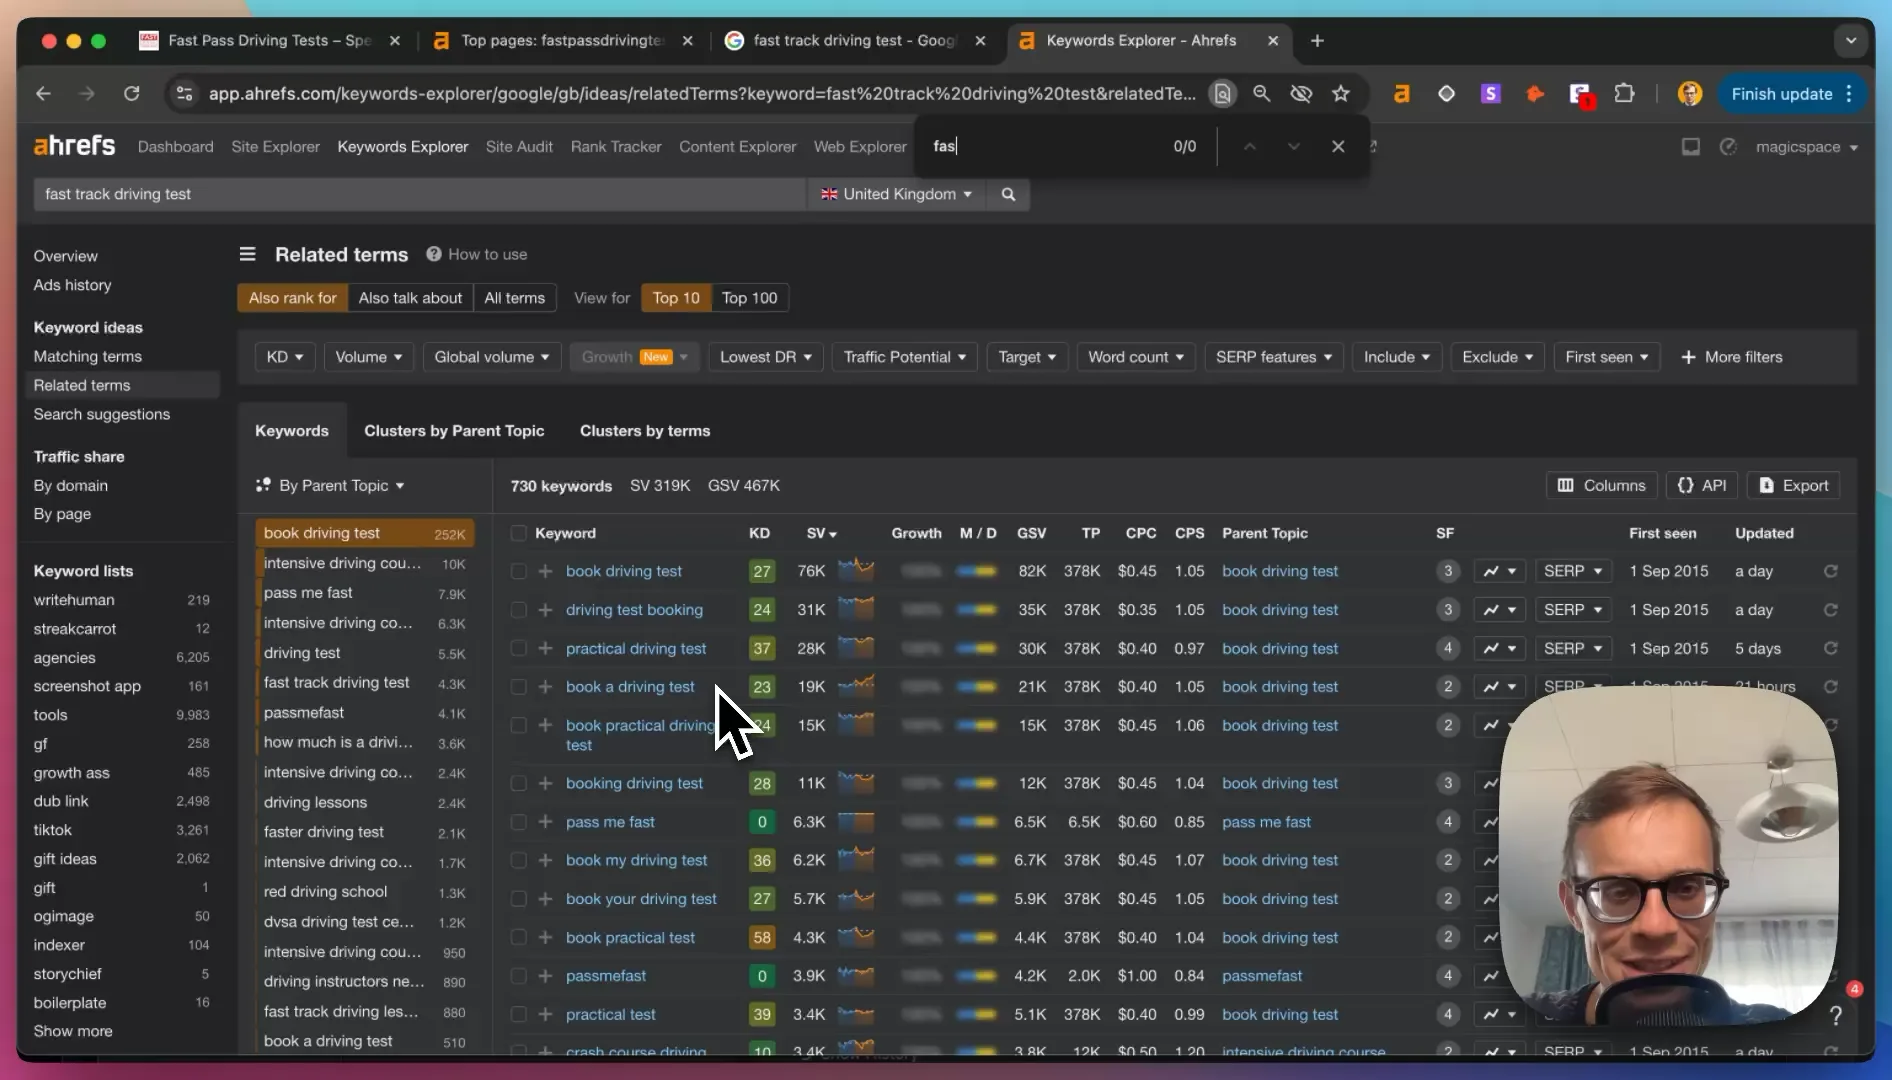Open the KD filter dropdown

[285, 357]
